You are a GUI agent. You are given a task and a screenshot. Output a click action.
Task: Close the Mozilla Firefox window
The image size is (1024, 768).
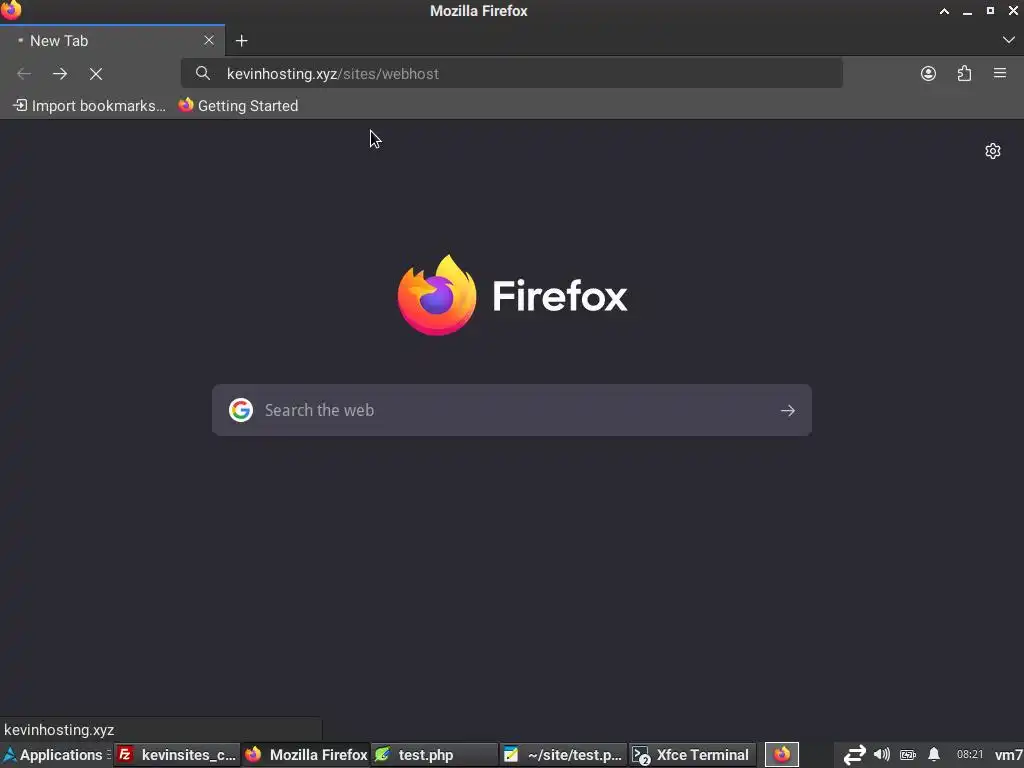click(1013, 11)
